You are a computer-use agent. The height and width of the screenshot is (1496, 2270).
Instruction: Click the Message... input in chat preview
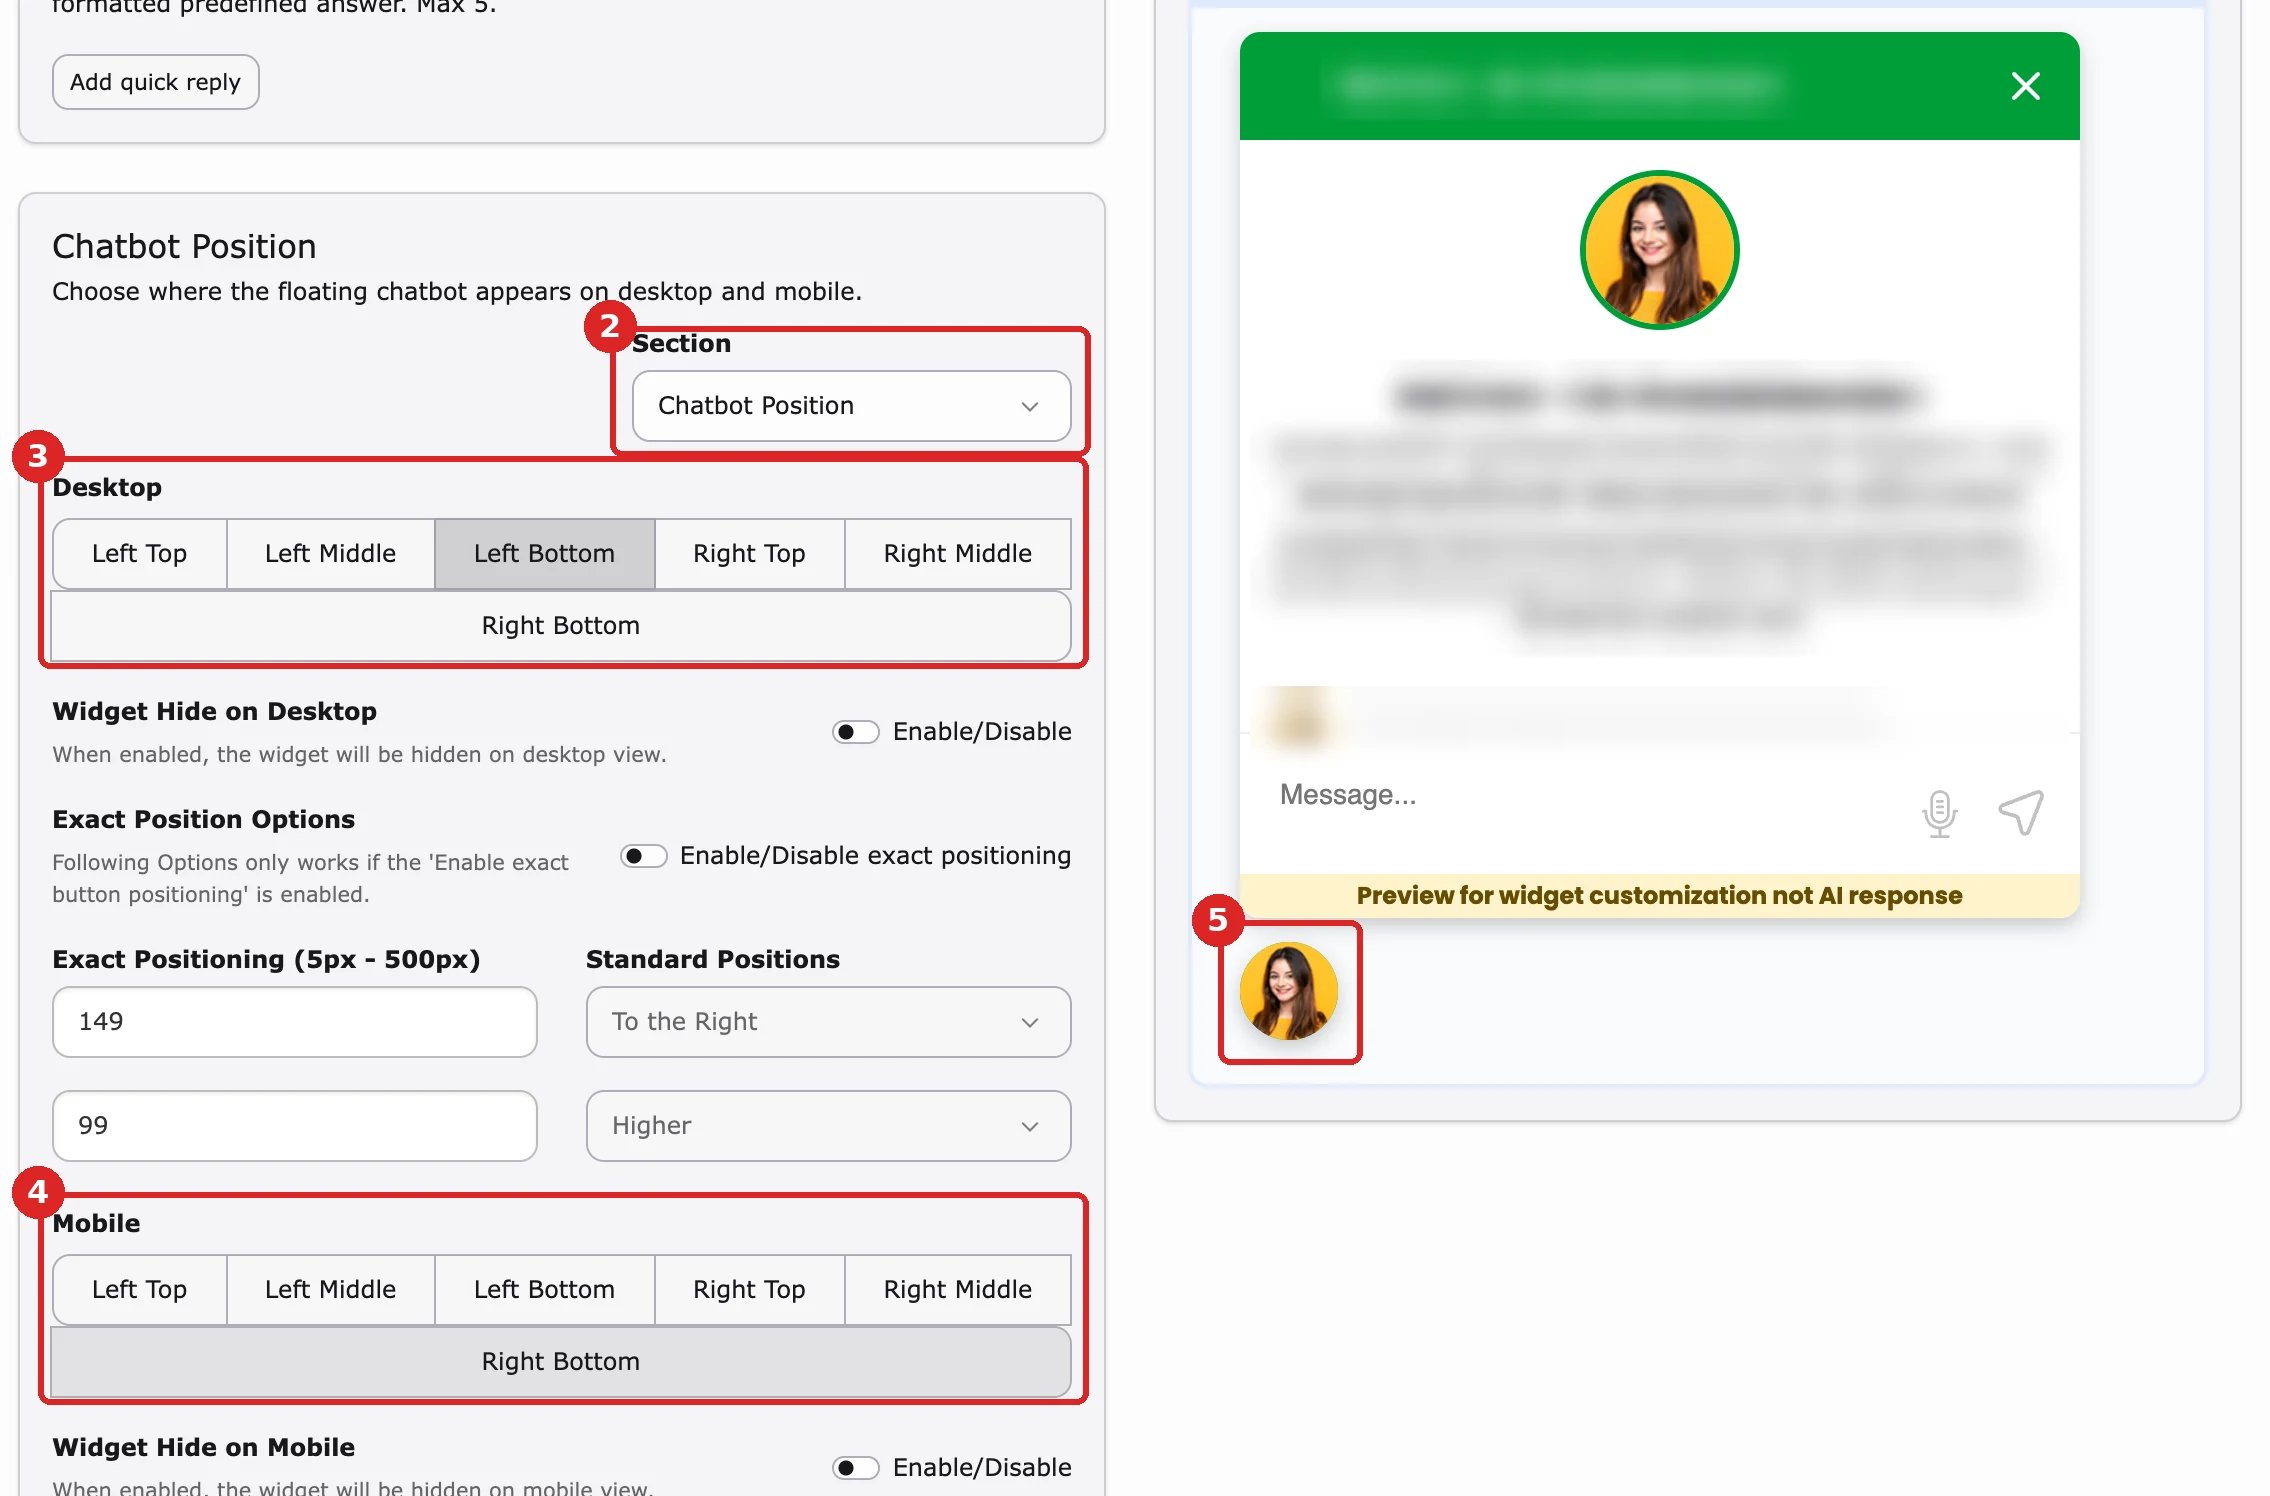click(x=1580, y=796)
